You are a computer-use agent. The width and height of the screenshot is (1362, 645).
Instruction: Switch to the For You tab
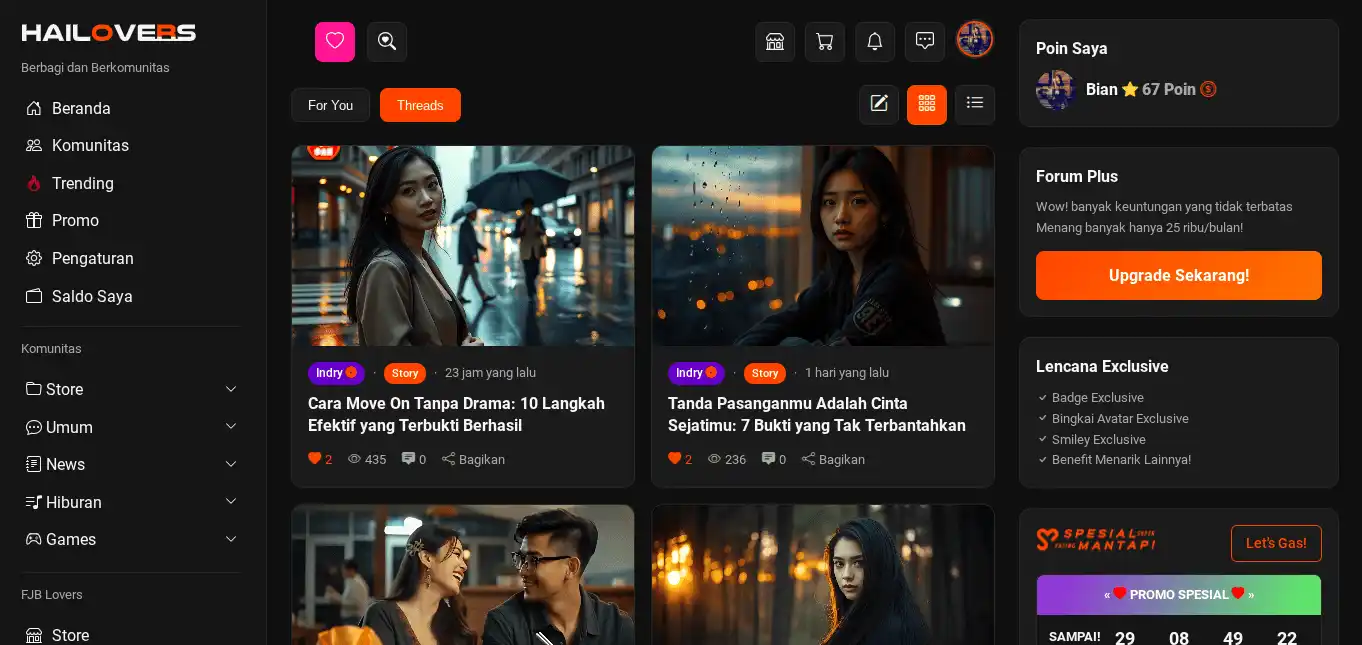point(330,105)
